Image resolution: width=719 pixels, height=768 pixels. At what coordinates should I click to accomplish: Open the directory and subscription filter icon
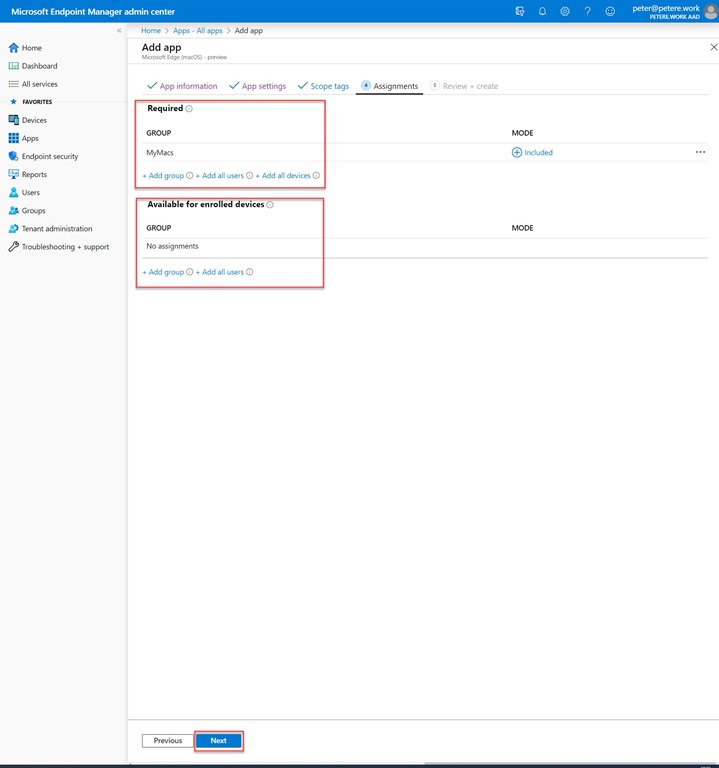[519, 11]
